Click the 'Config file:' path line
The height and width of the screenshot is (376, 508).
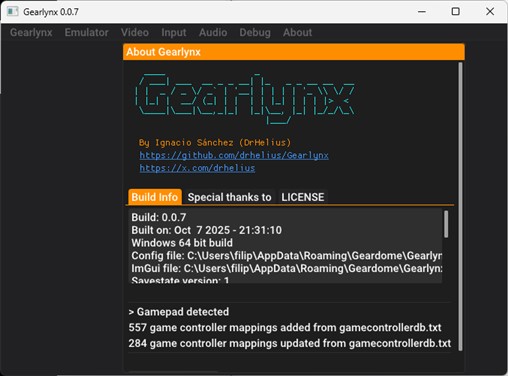[287, 256]
